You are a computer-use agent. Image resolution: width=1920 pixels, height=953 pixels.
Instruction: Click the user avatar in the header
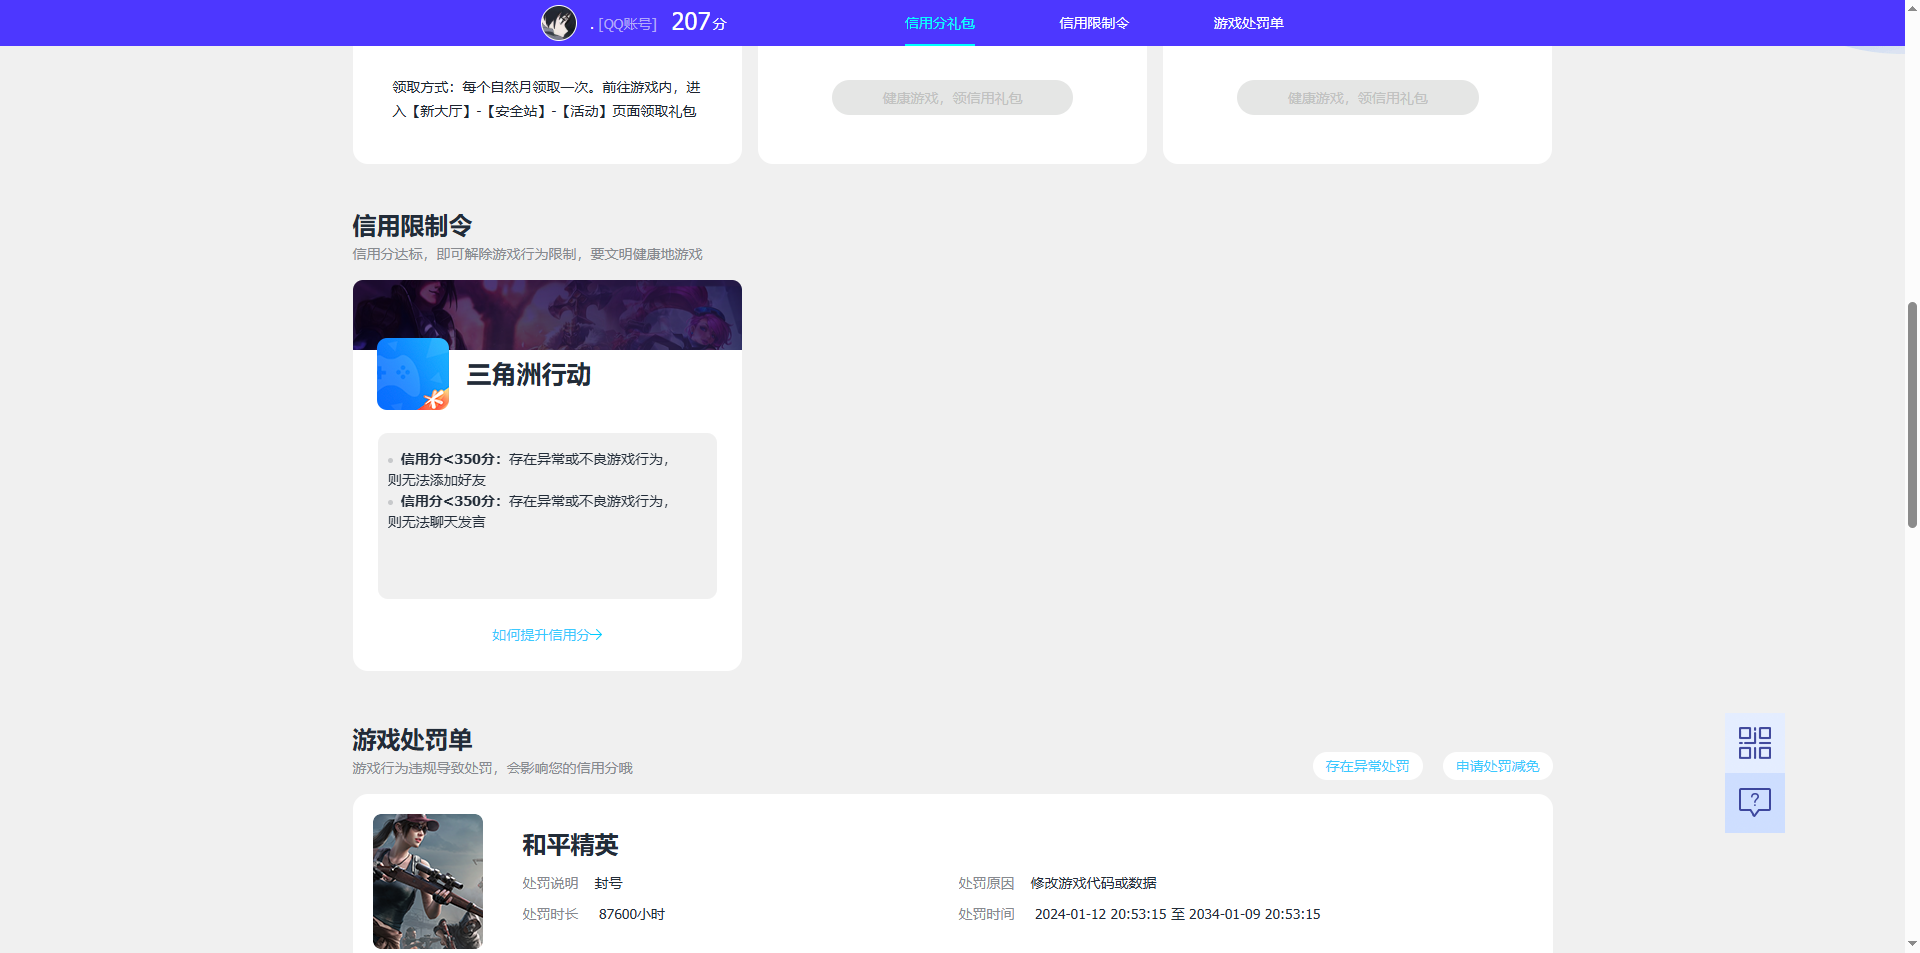pyautogui.click(x=559, y=23)
